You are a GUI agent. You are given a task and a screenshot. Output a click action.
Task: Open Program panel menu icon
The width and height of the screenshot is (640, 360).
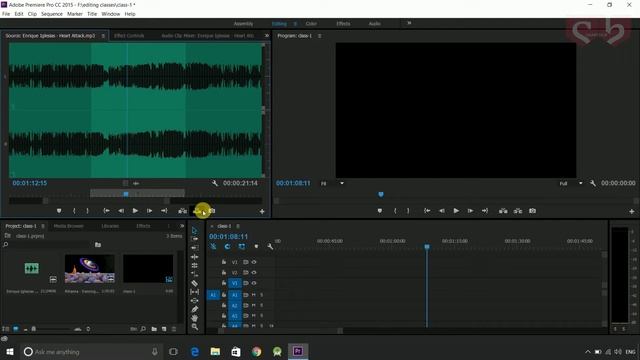coord(319,36)
